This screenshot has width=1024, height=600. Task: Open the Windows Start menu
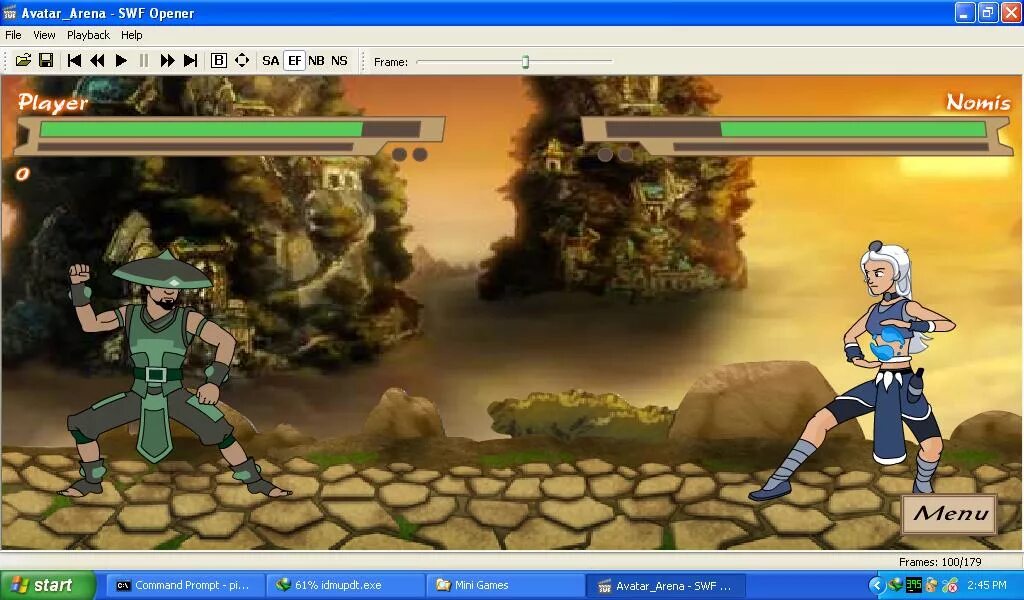pyautogui.click(x=48, y=585)
